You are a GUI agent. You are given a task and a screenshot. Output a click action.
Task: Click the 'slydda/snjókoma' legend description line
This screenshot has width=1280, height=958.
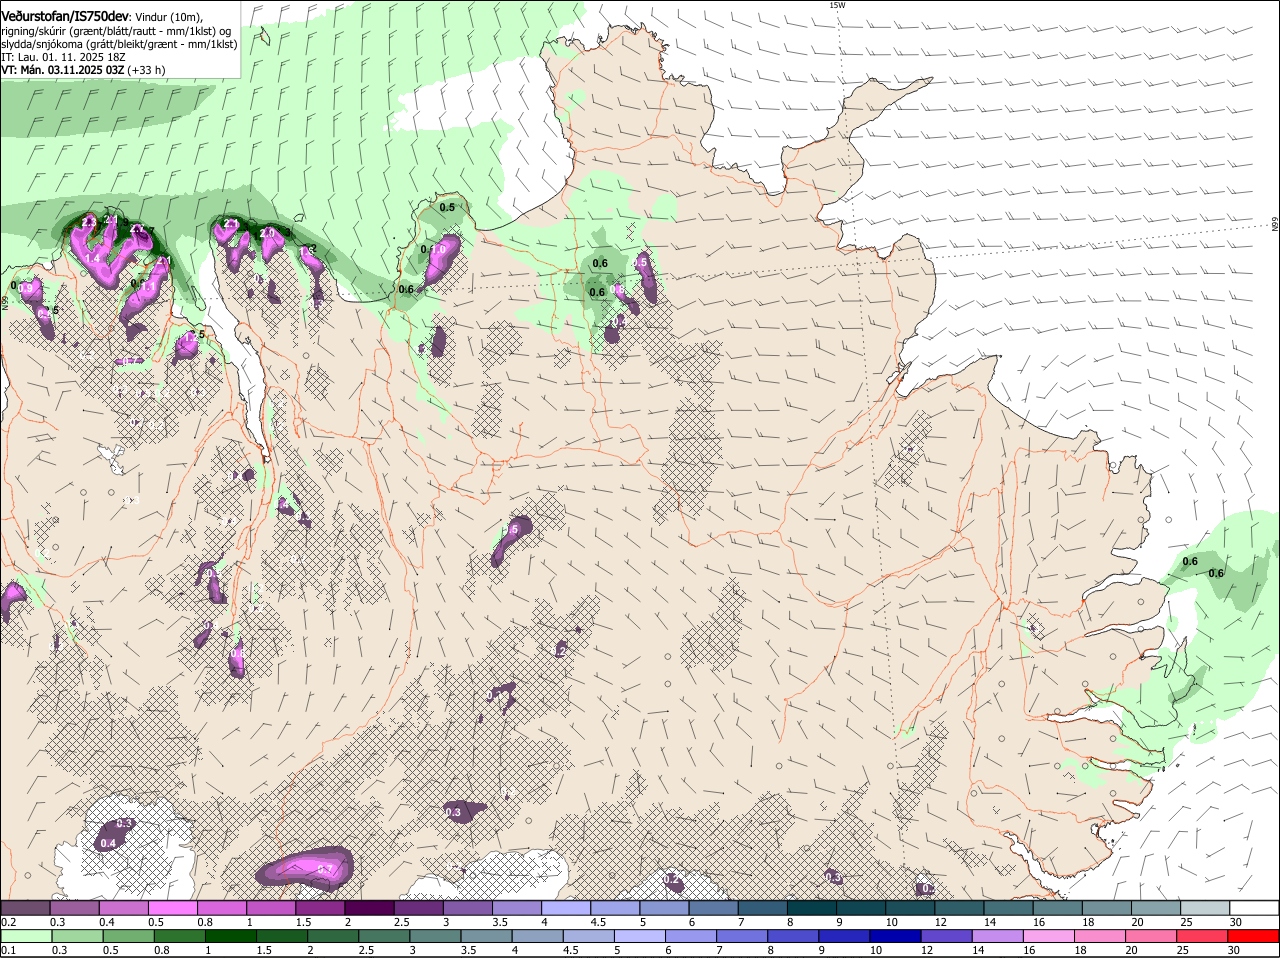tap(119, 44)
